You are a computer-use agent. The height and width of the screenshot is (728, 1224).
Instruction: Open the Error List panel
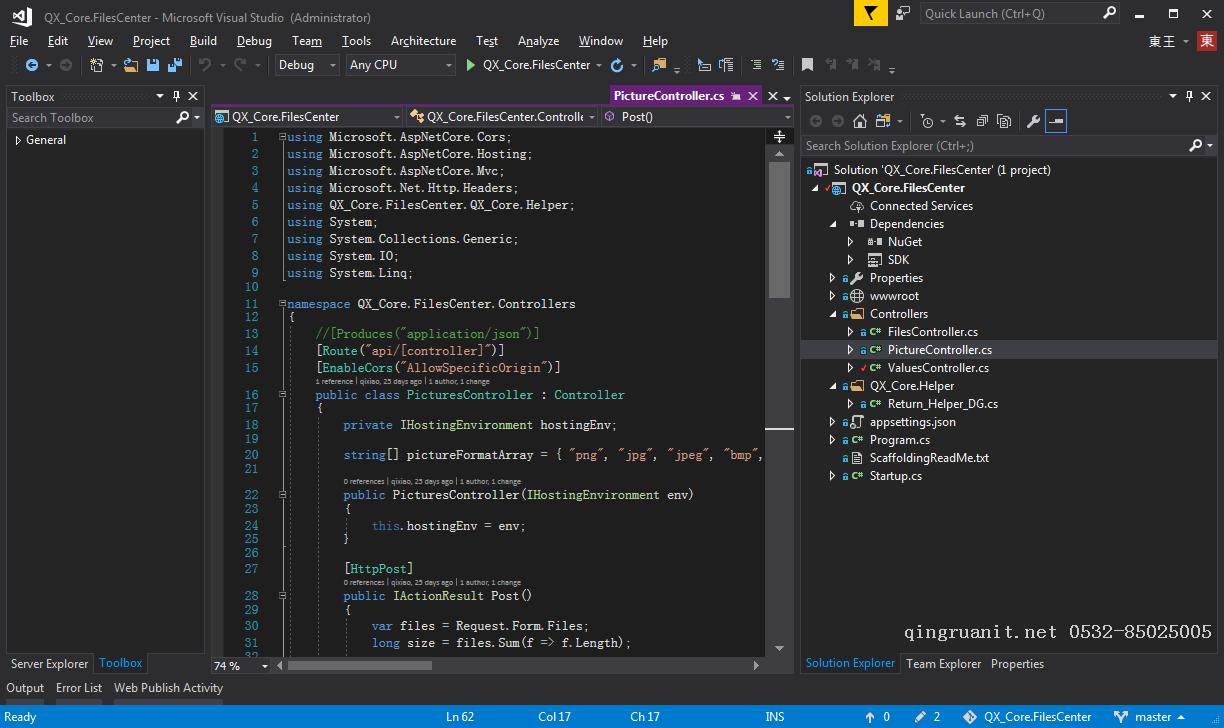click(79, 687)
